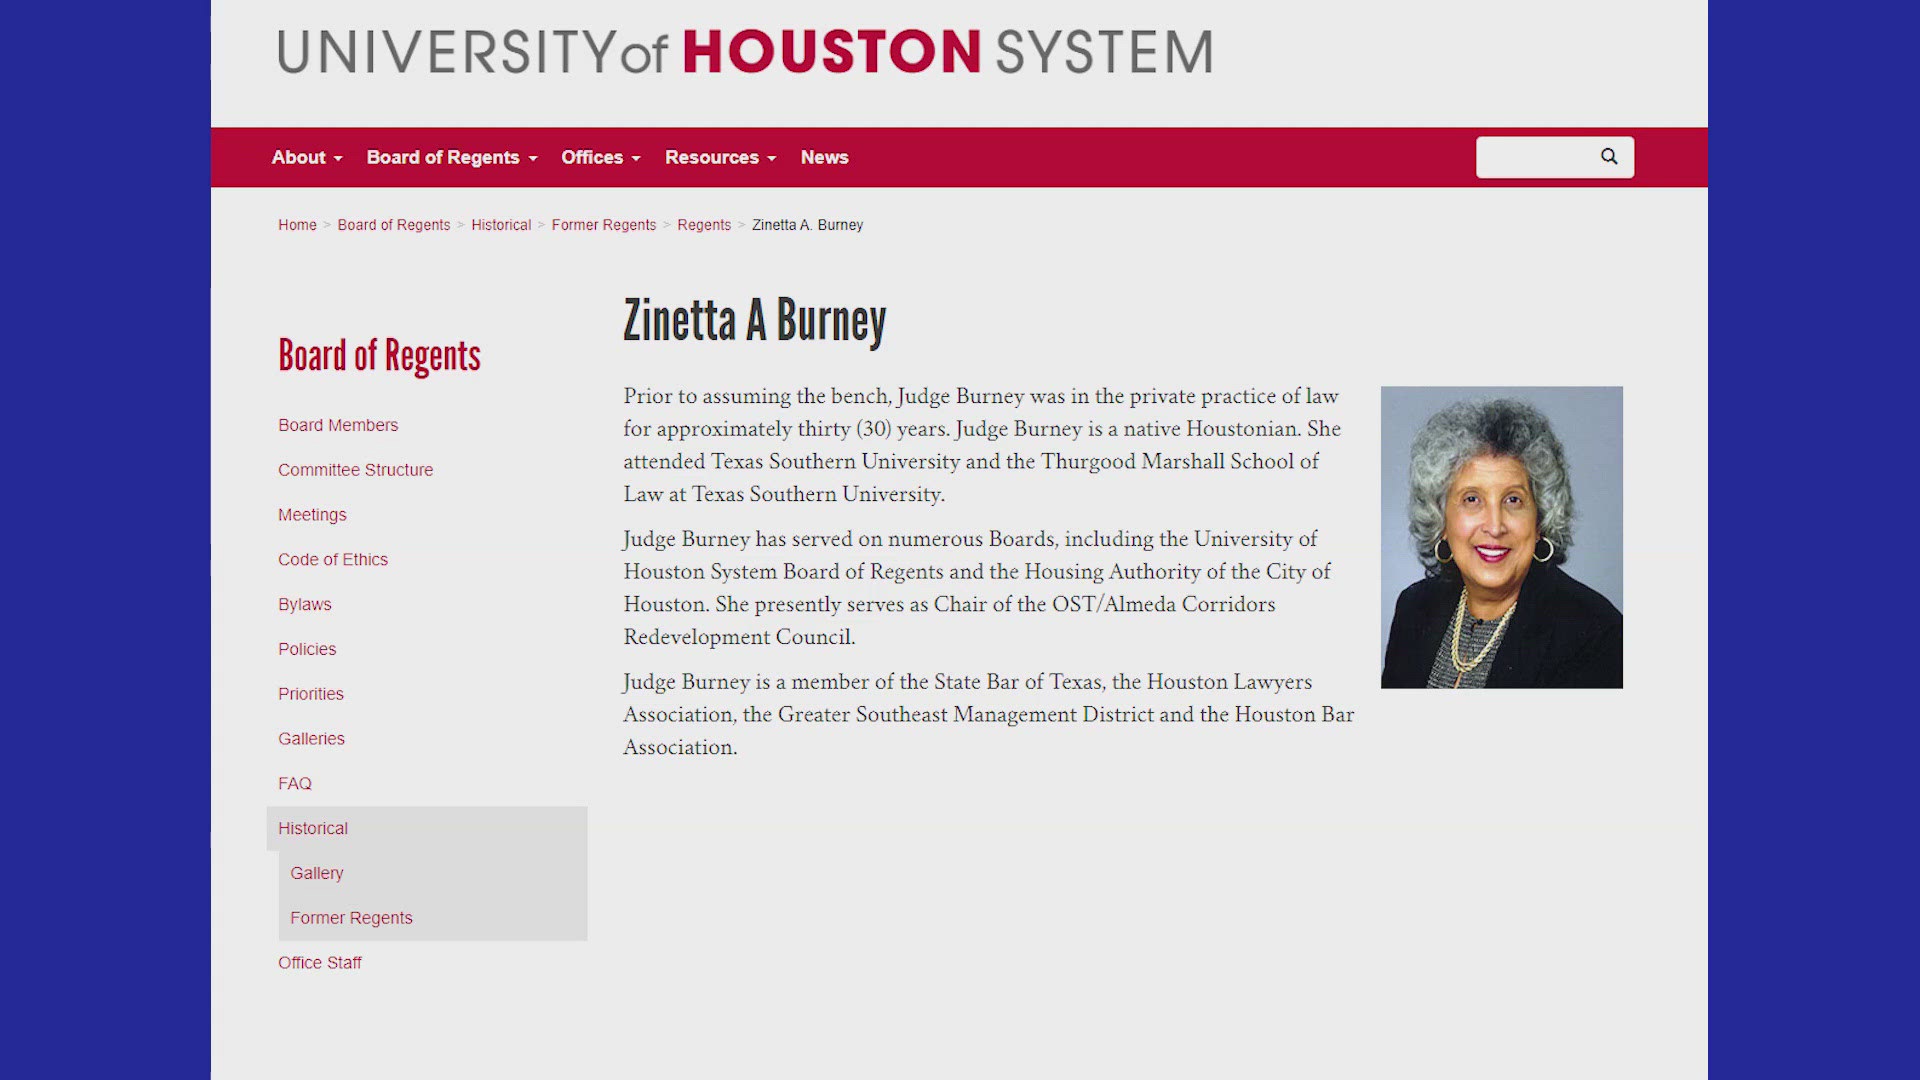Screen dimensions: 1920x1080
Task: Open Galleries in the sidebar
Action: 311,739
